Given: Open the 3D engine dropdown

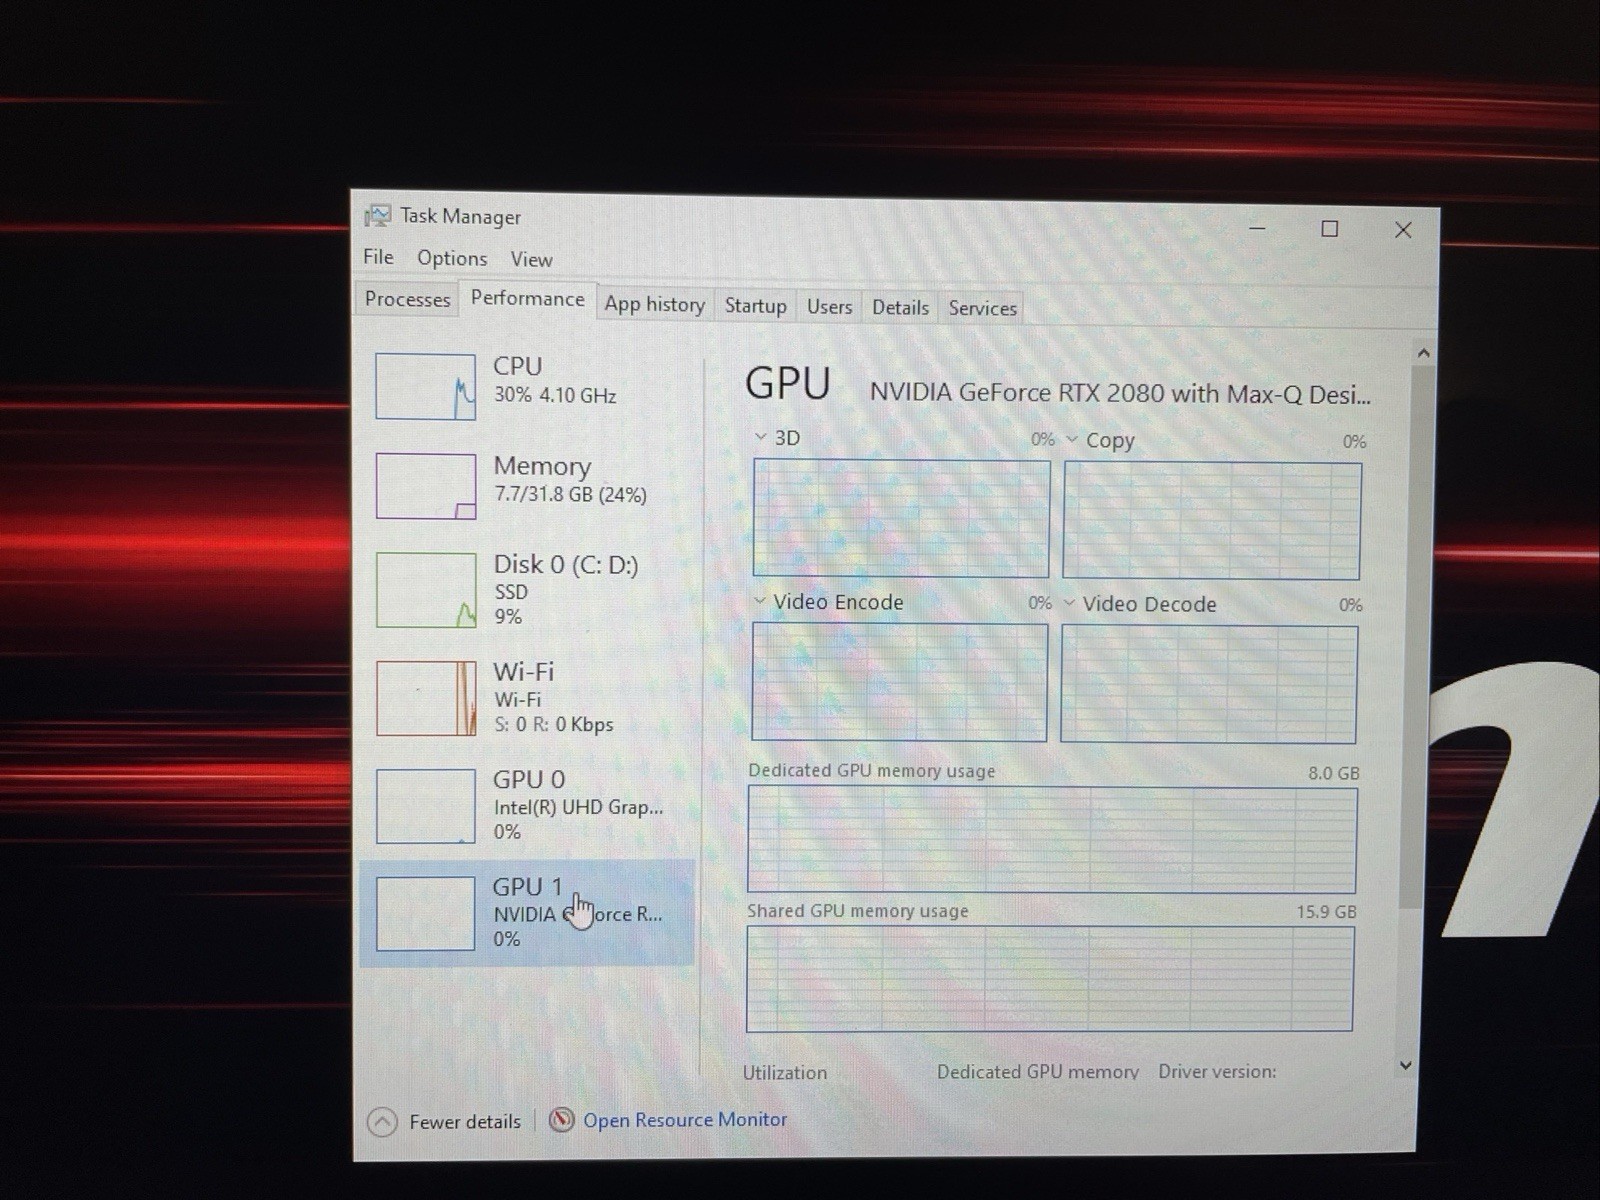Looking at the screenshot, I should click(761, 437).
